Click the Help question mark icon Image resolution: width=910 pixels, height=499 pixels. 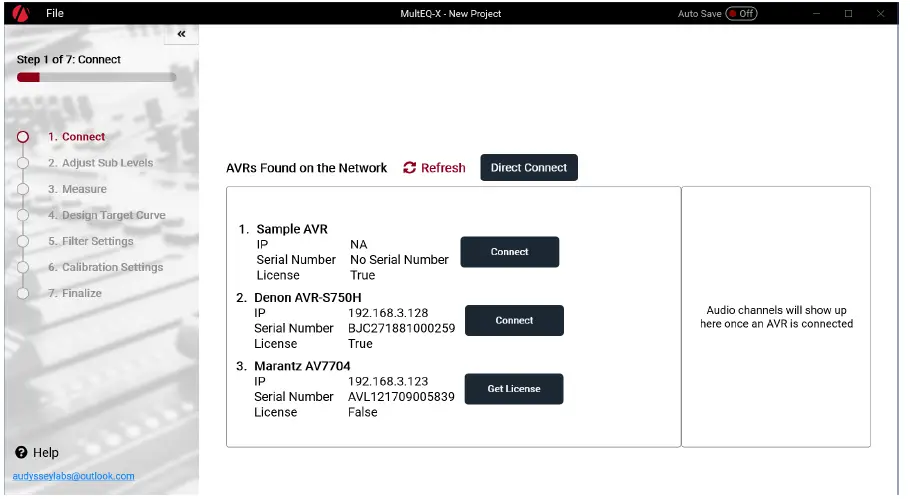pyautogui.click(x=21, y=453)
